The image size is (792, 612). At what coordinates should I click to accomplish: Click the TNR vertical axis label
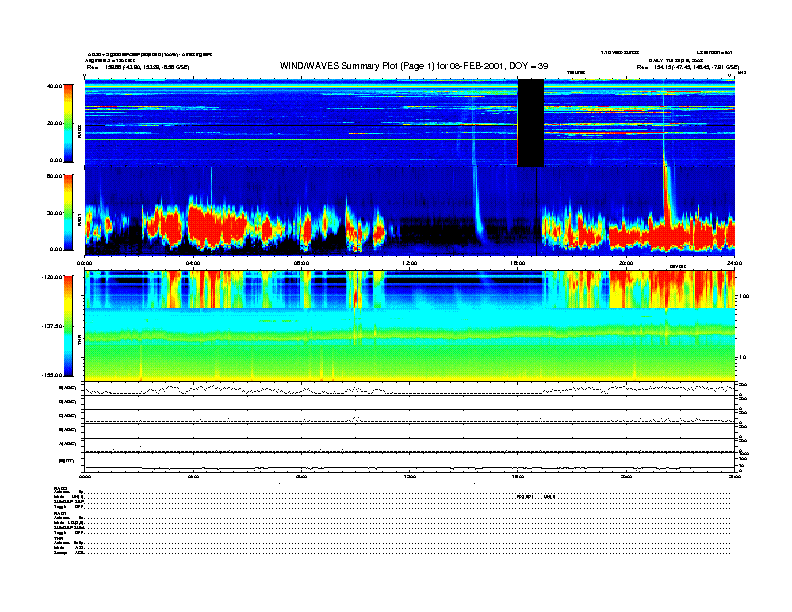(79, 342)
